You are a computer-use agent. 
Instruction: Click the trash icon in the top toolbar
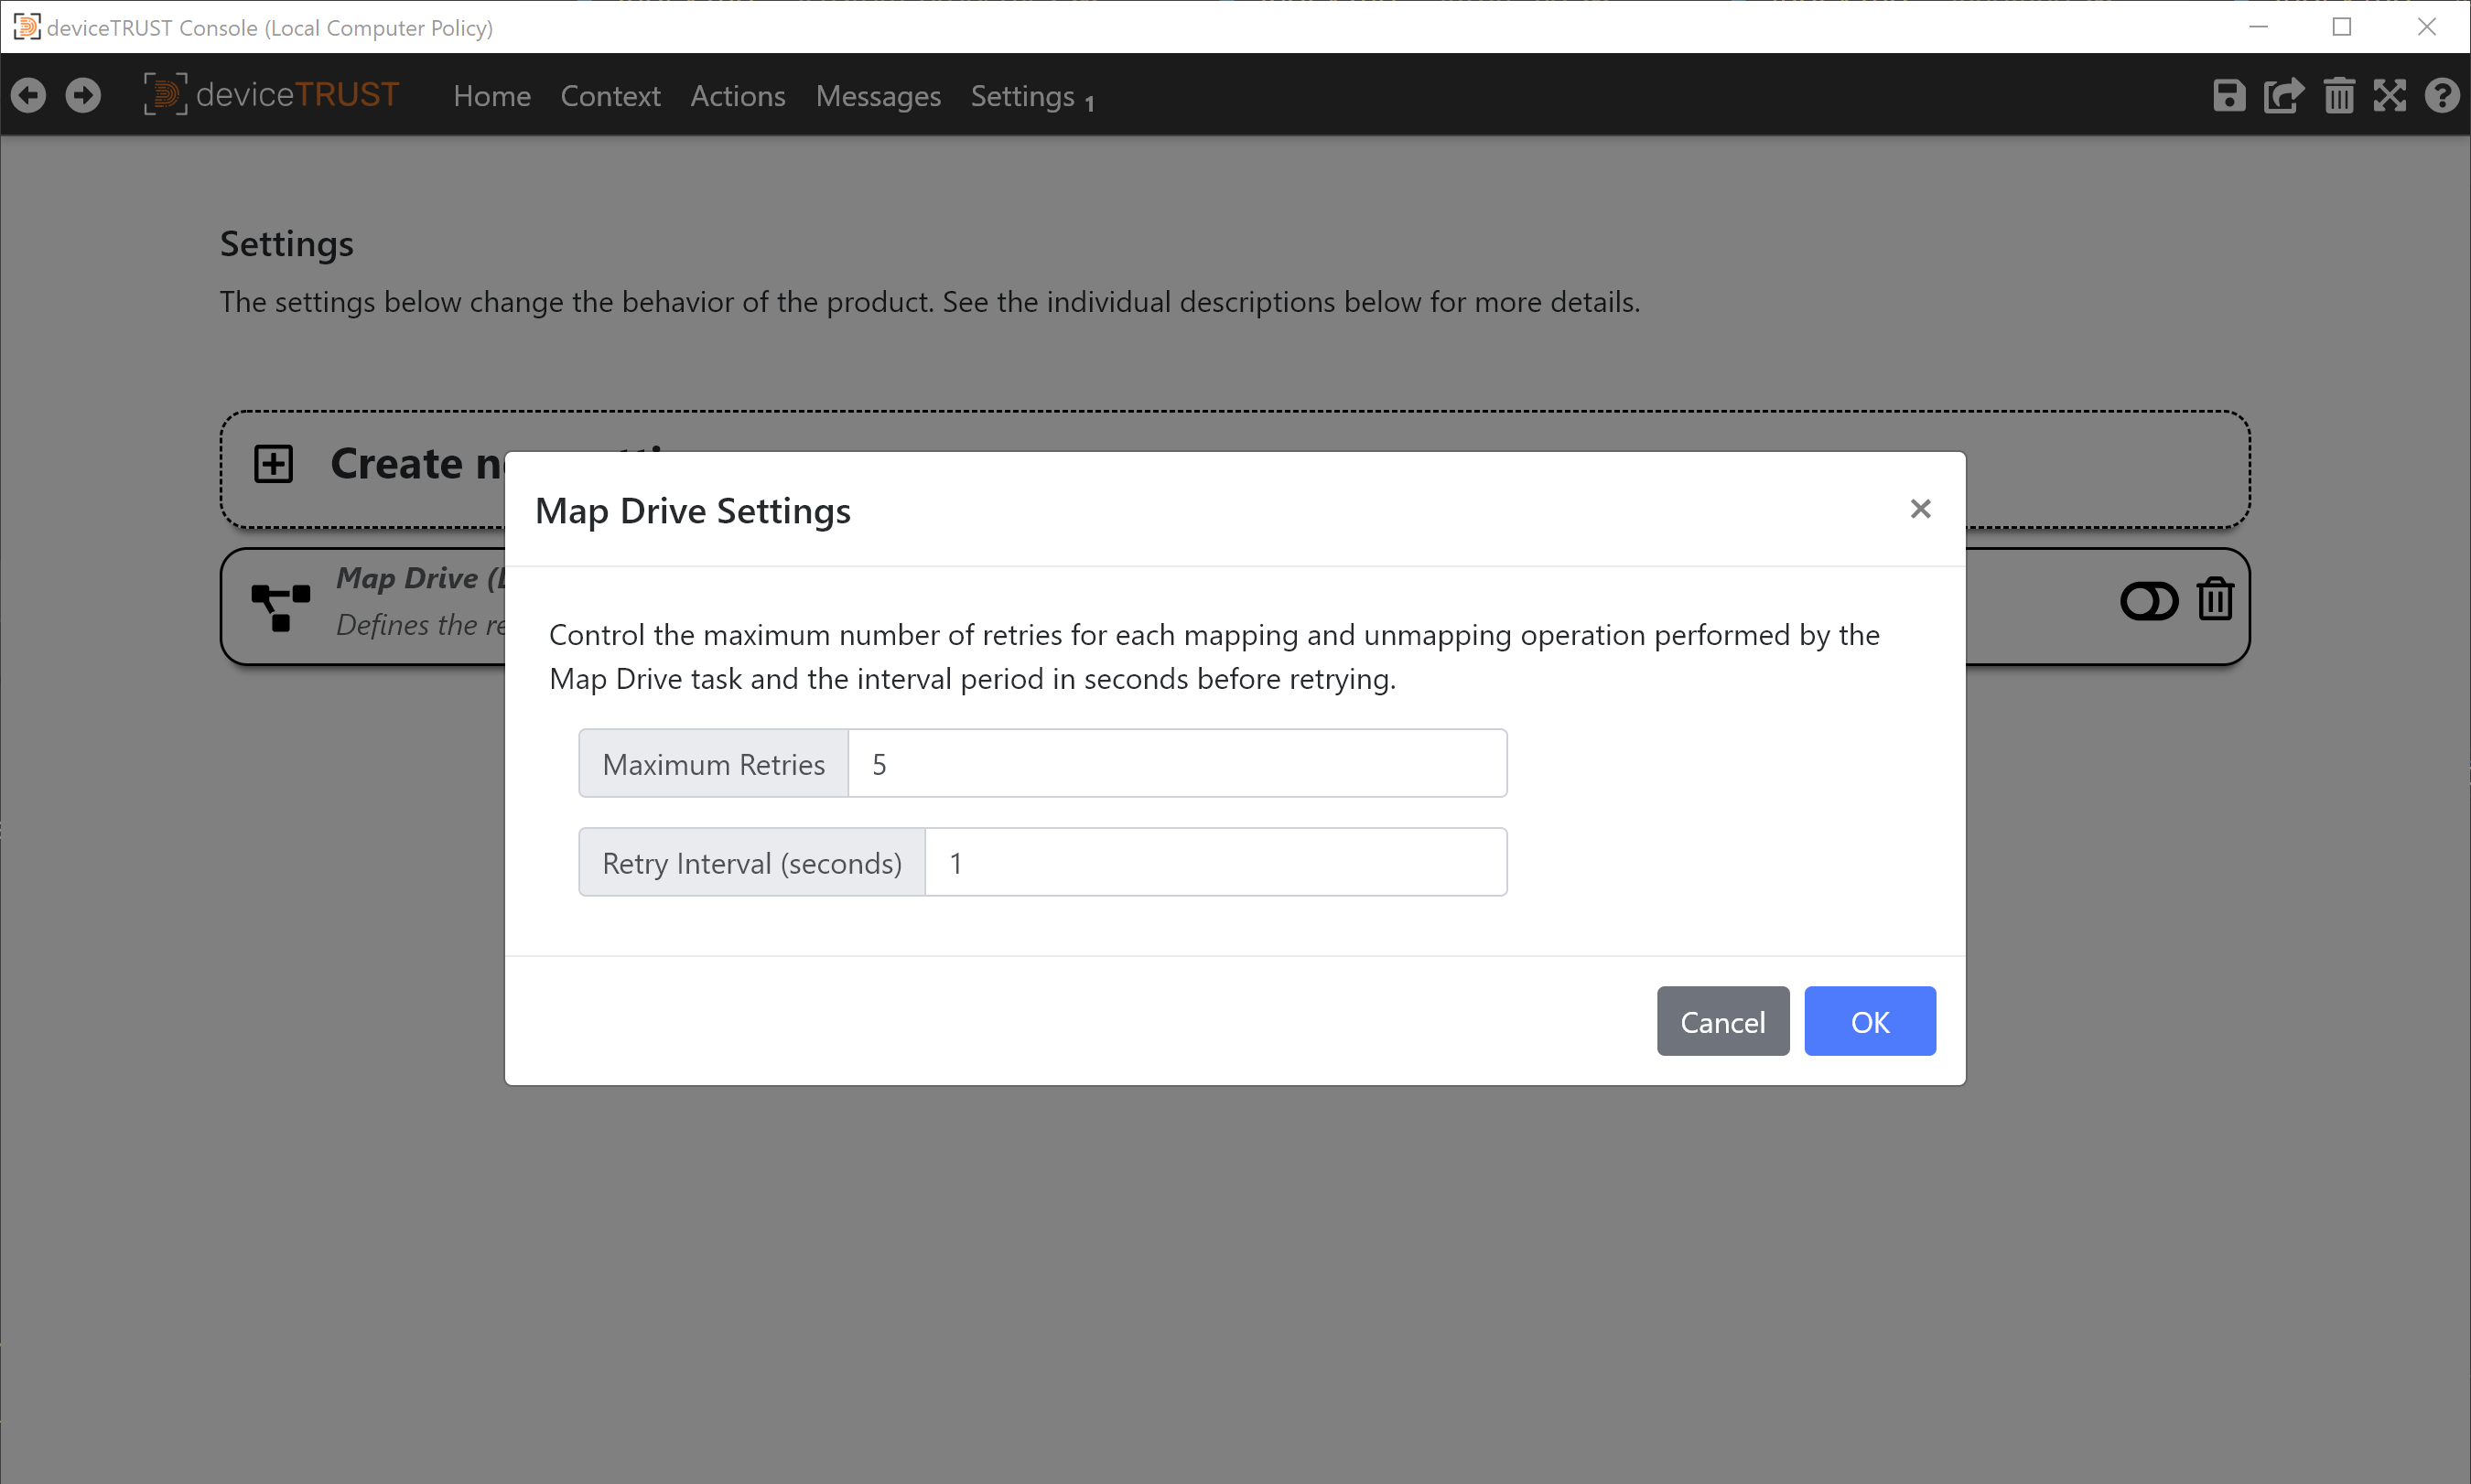pos(2339,95)
